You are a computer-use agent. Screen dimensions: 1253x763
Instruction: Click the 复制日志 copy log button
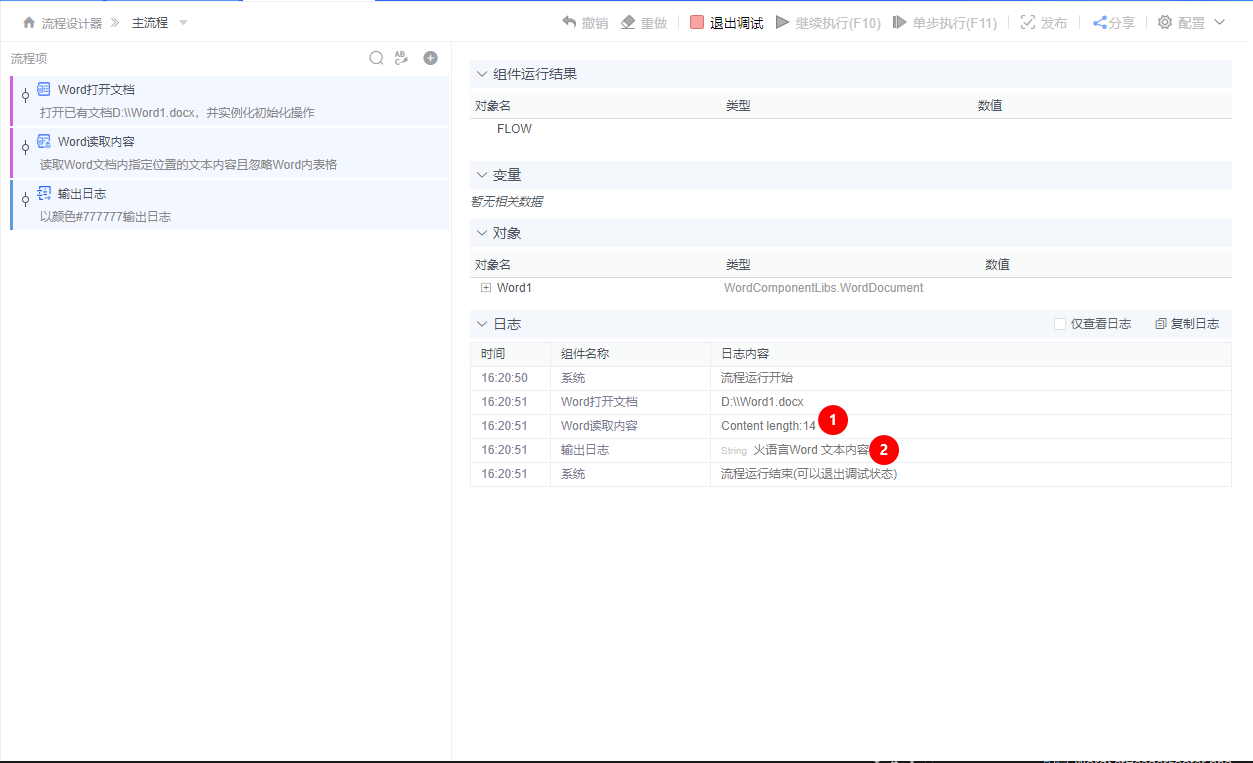pos(1186,322)
